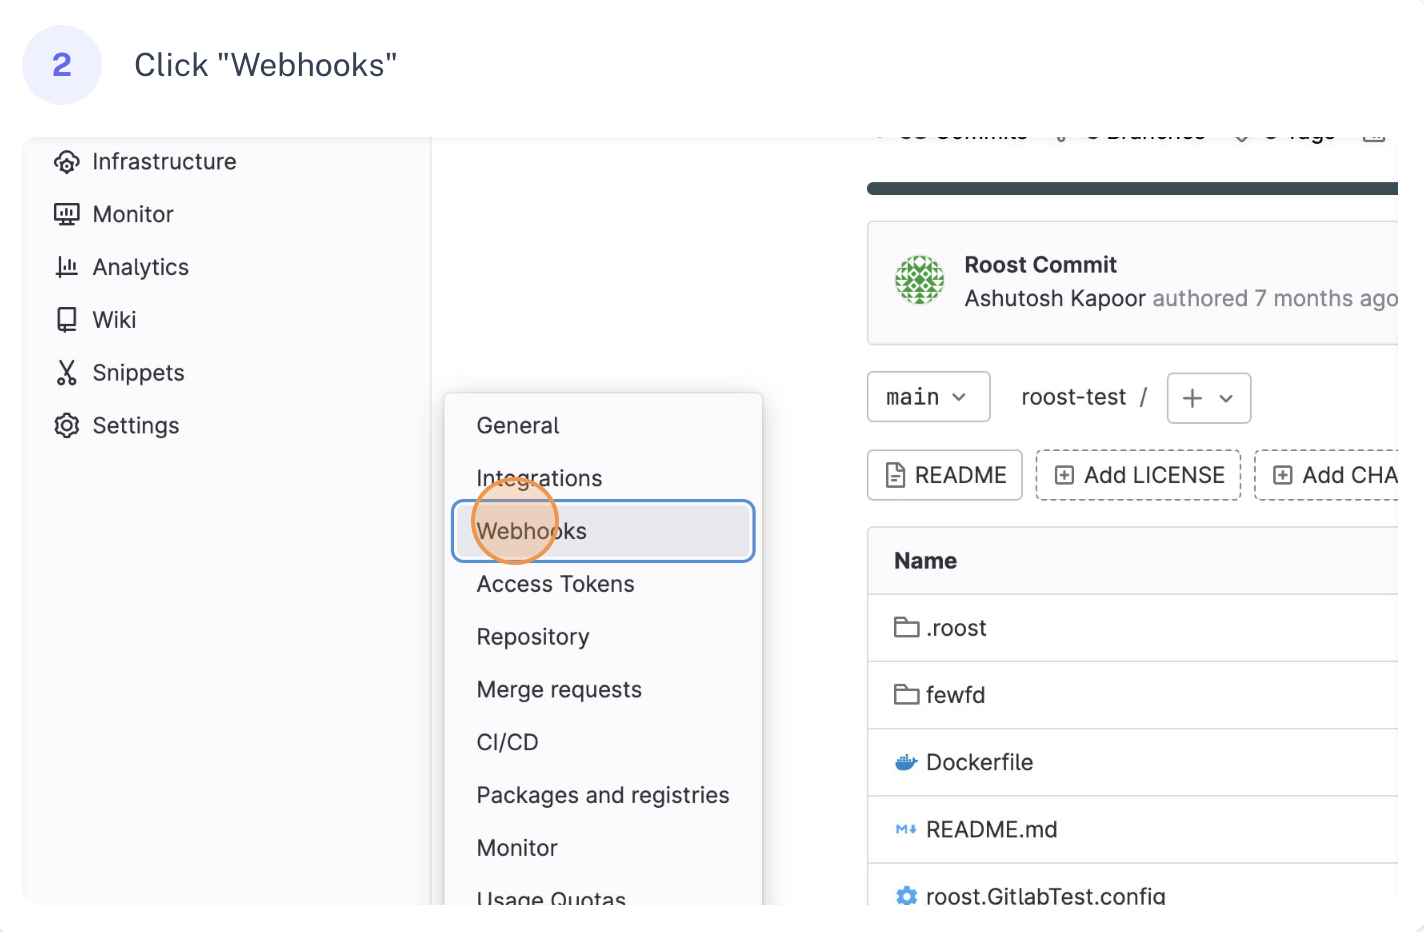Open Settings via the gear icon
Viewport: 1424px width, 932px height.
coord(66,425)
